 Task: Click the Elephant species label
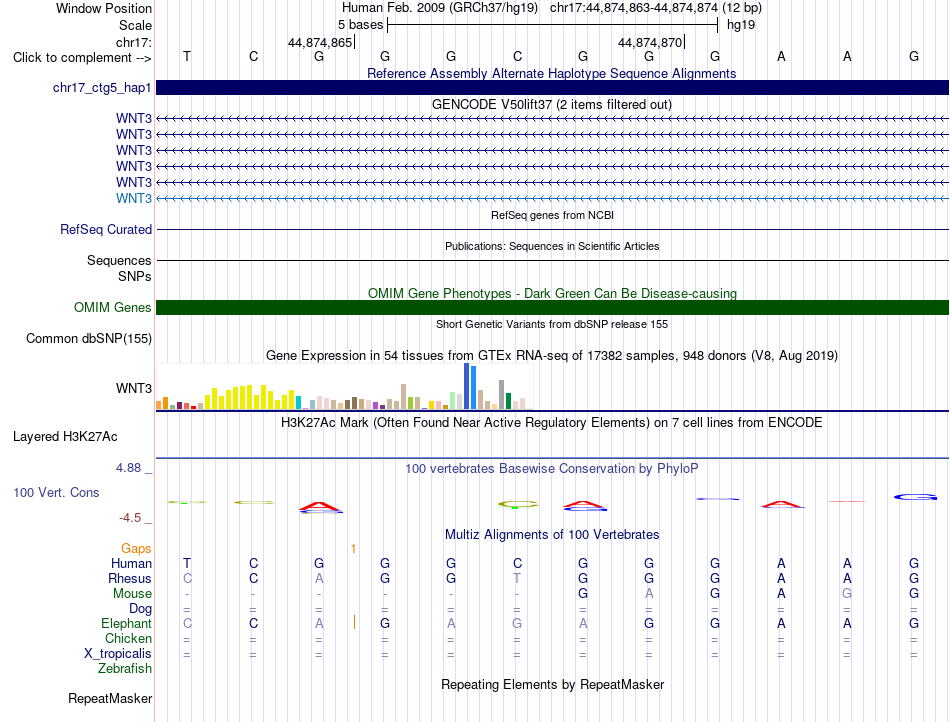point(127,623)
